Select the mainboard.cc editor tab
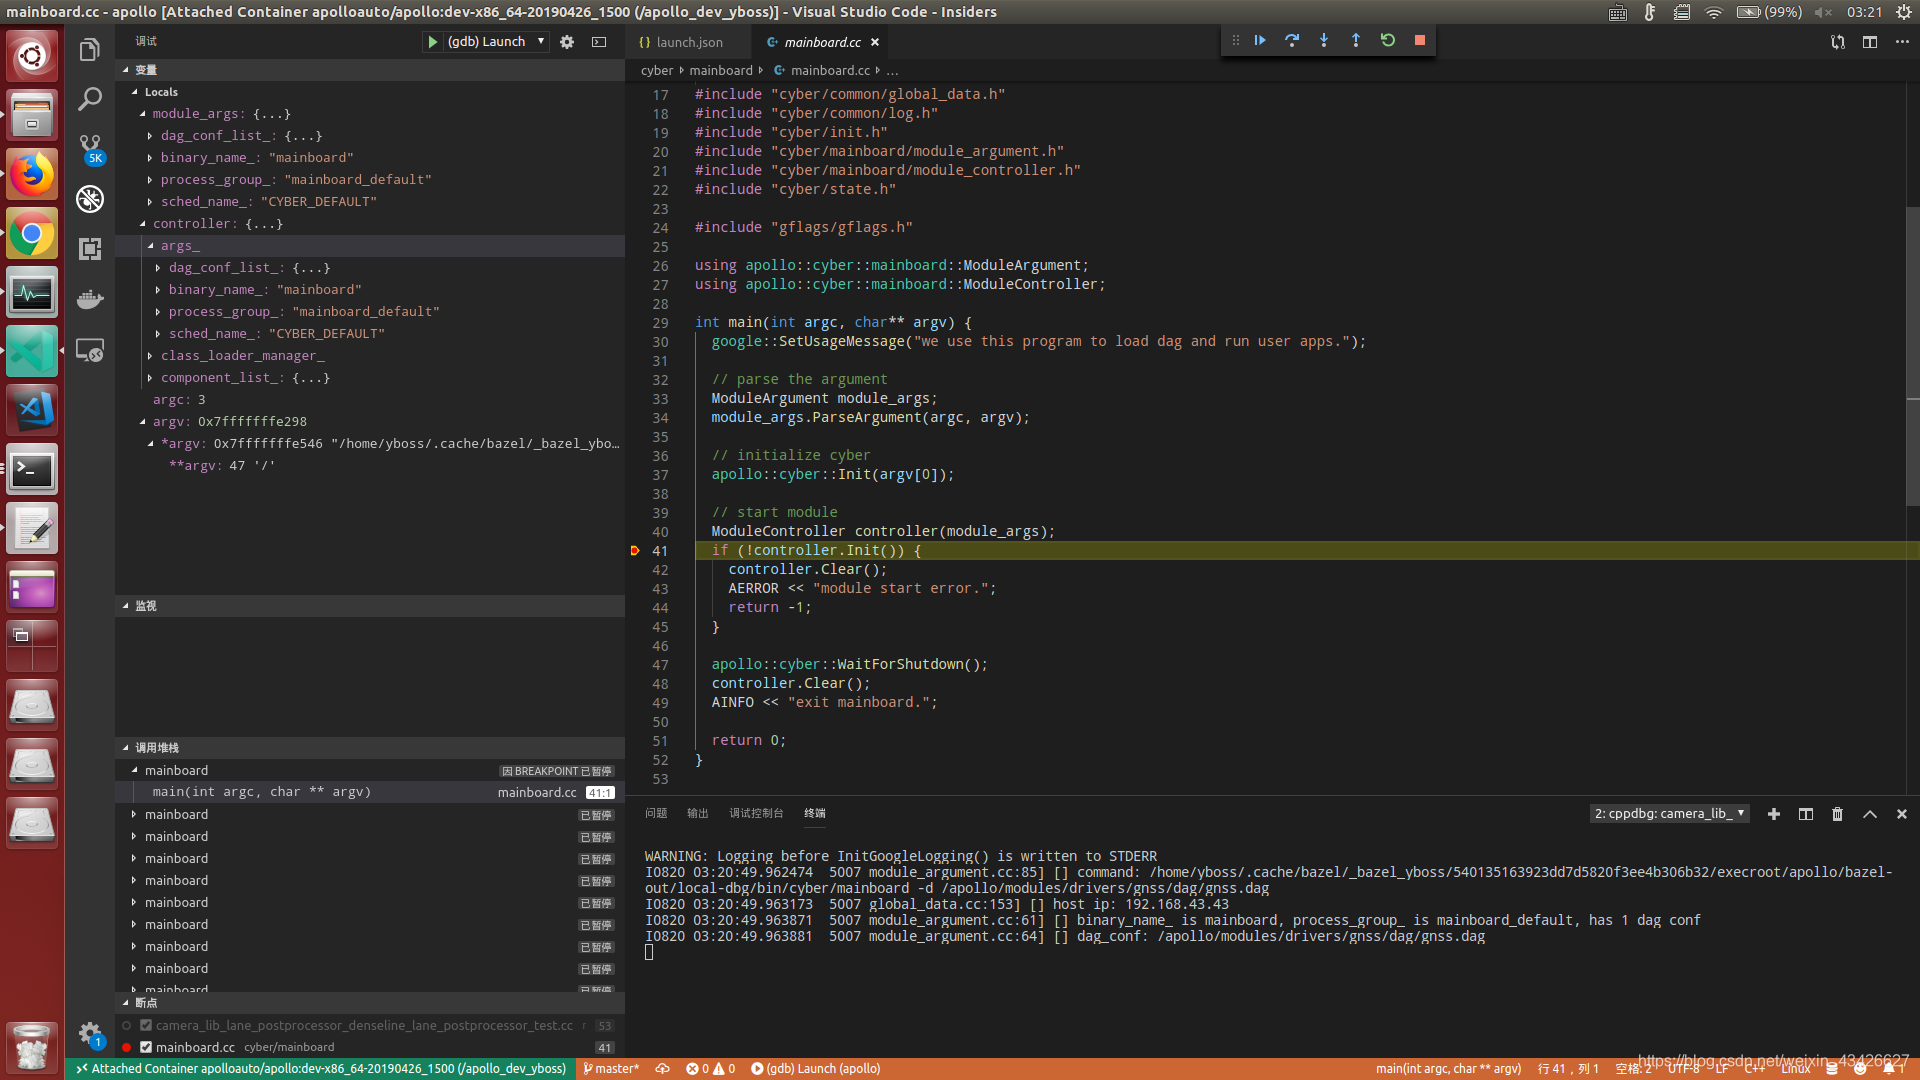Image resolution: width=1920 pixels, height=1080 pixels. tap(823, 42)
